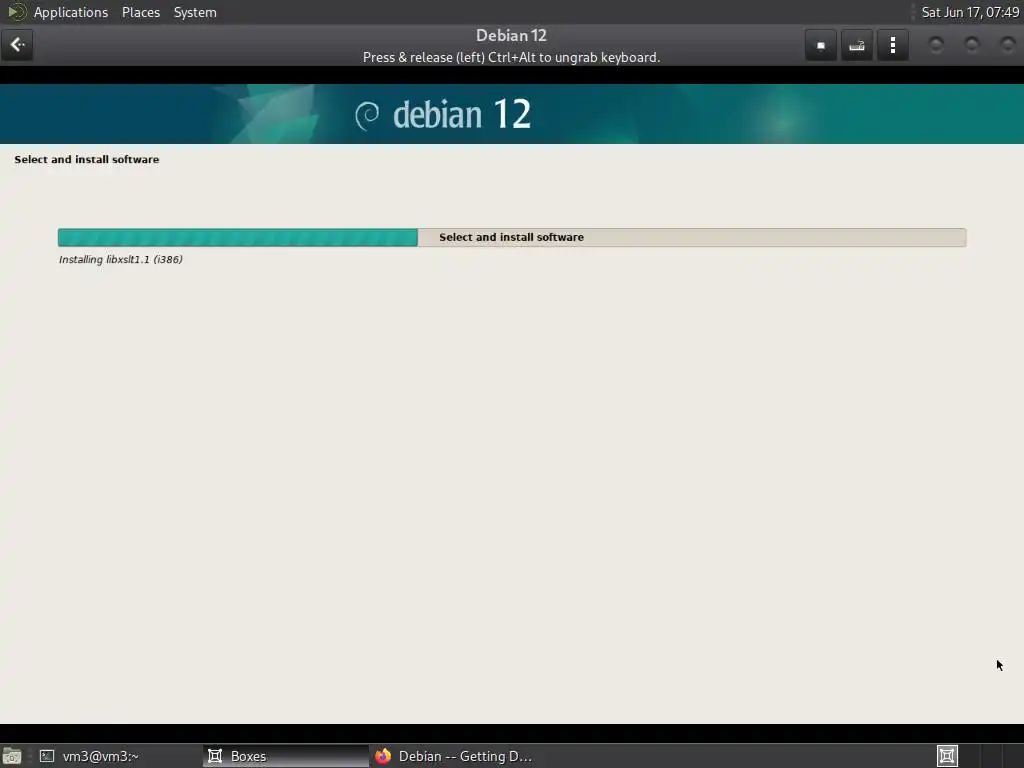
Task: Click the 'Select and install software' heading
Action: pyautogui.click(x=87, y=159)
